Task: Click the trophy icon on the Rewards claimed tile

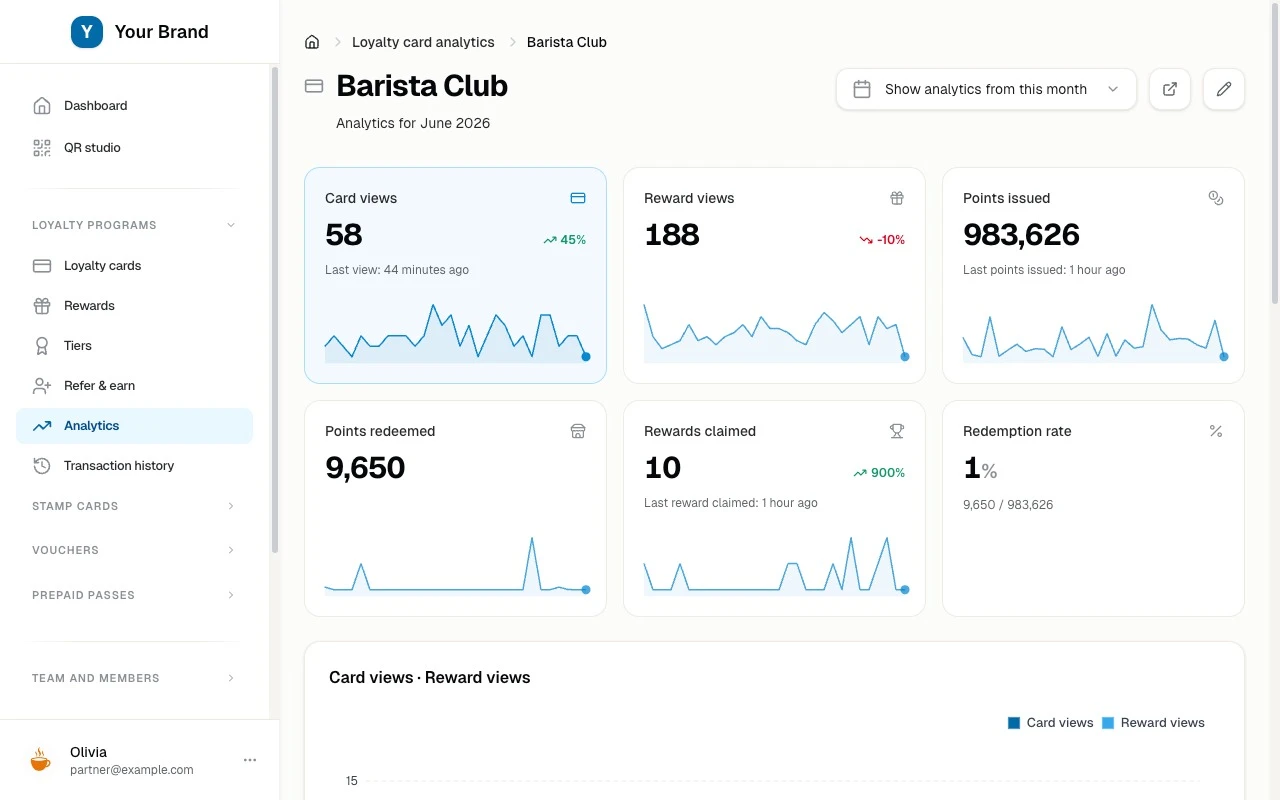Action: coord(897,431)
